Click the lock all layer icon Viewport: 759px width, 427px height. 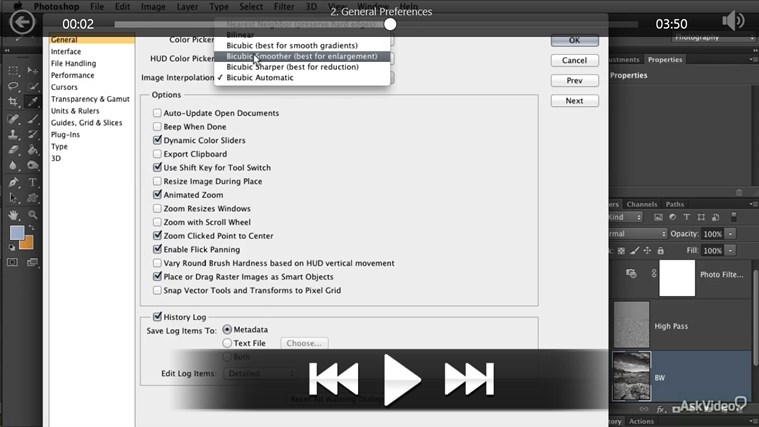coord(660,250)
